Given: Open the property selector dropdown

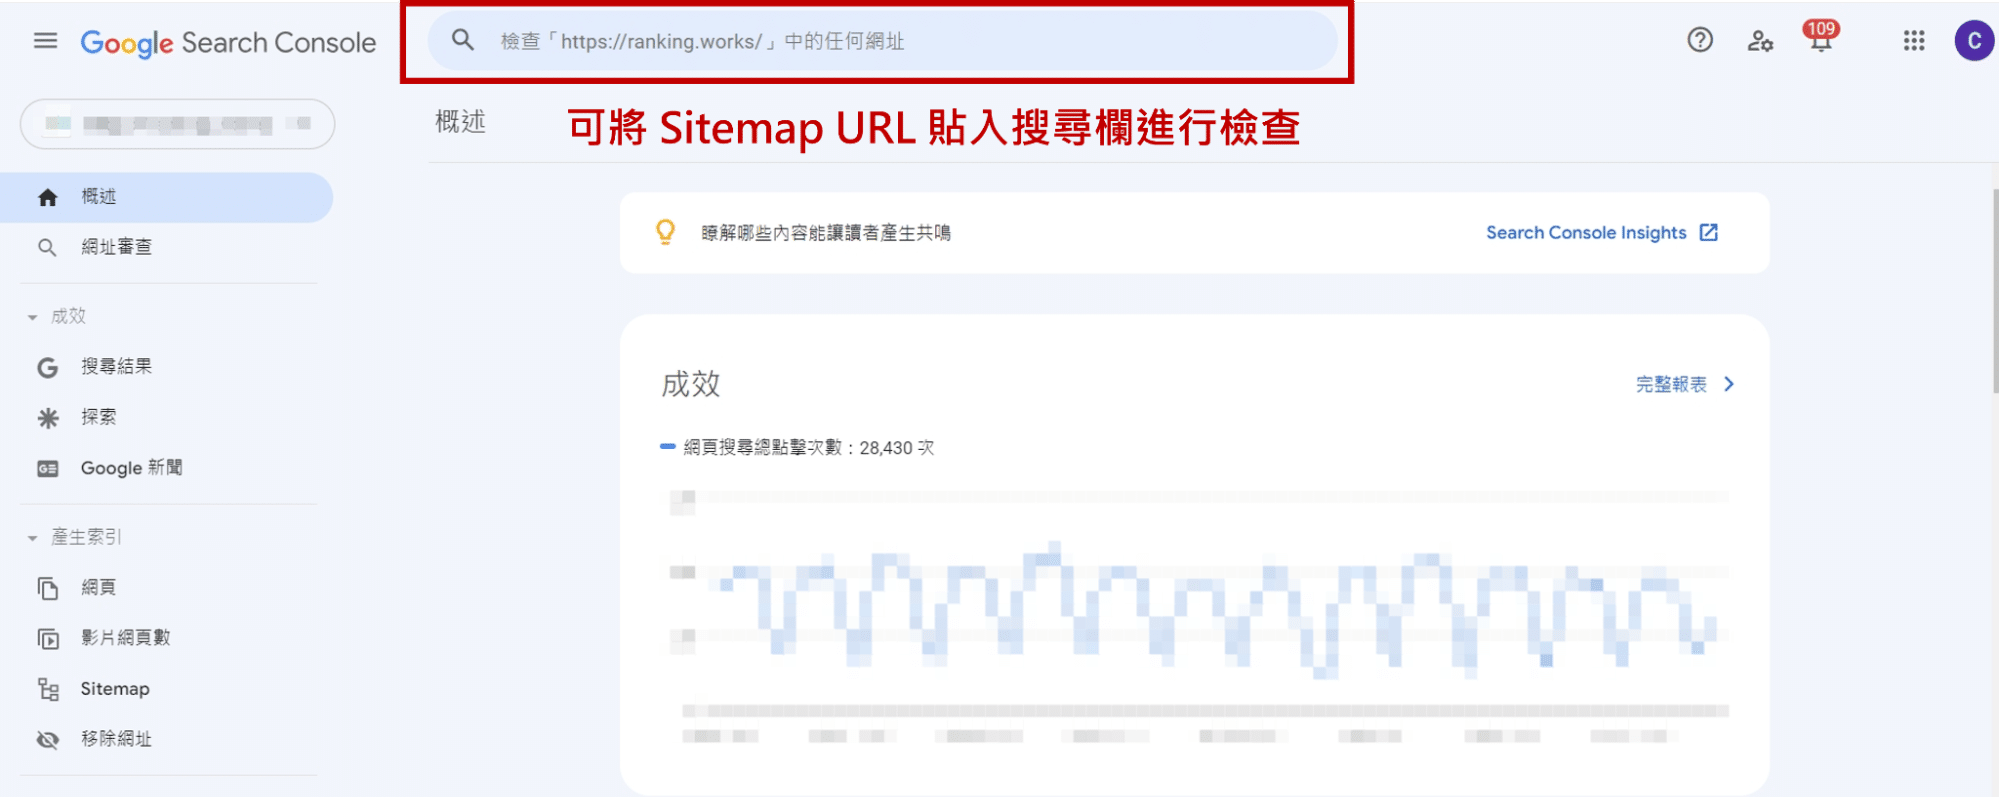Looking at the screenshot, I should [x=177, y=124].
